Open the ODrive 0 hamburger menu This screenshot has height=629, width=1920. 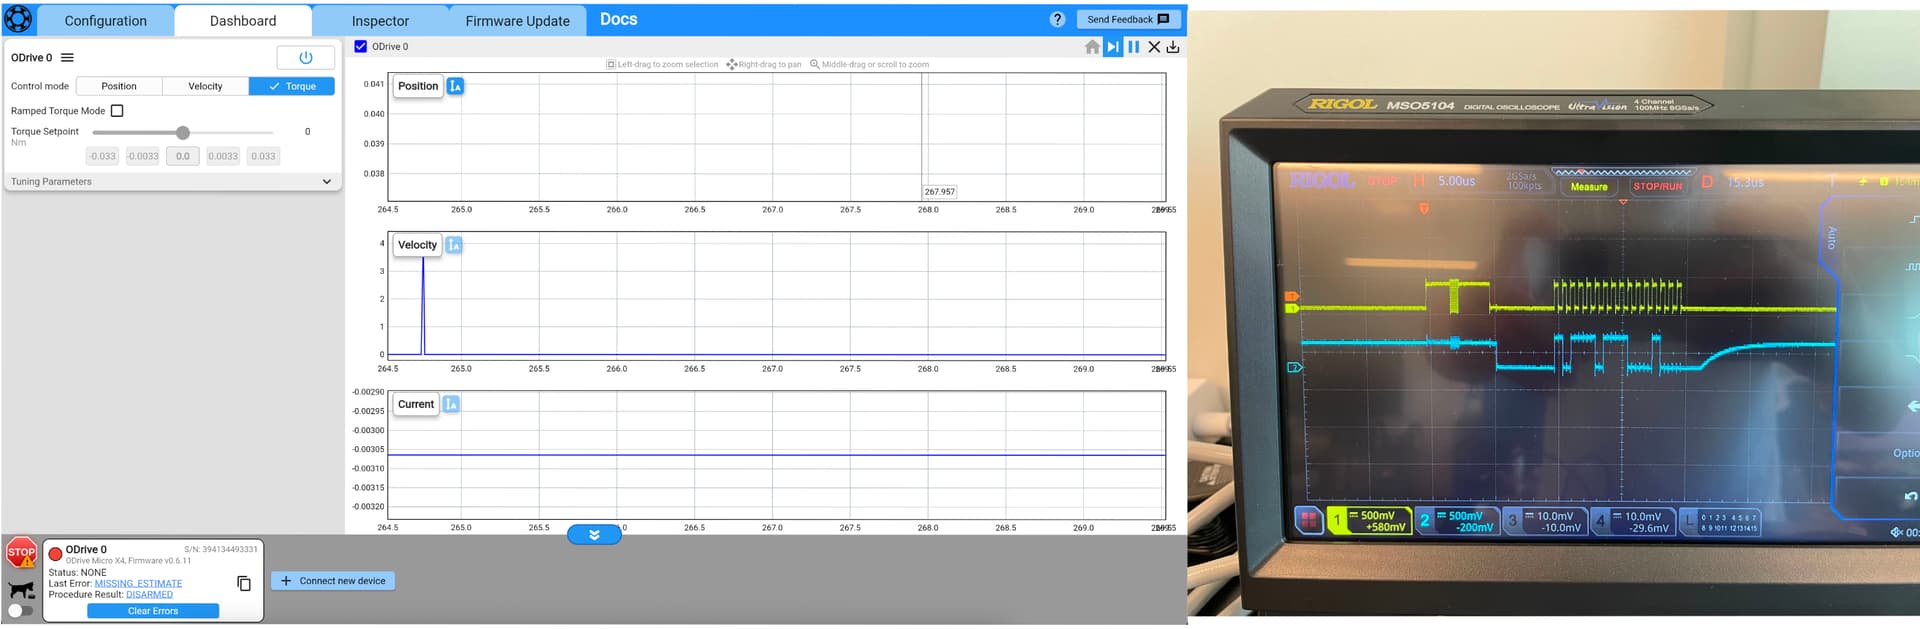[x=67, y=58]
